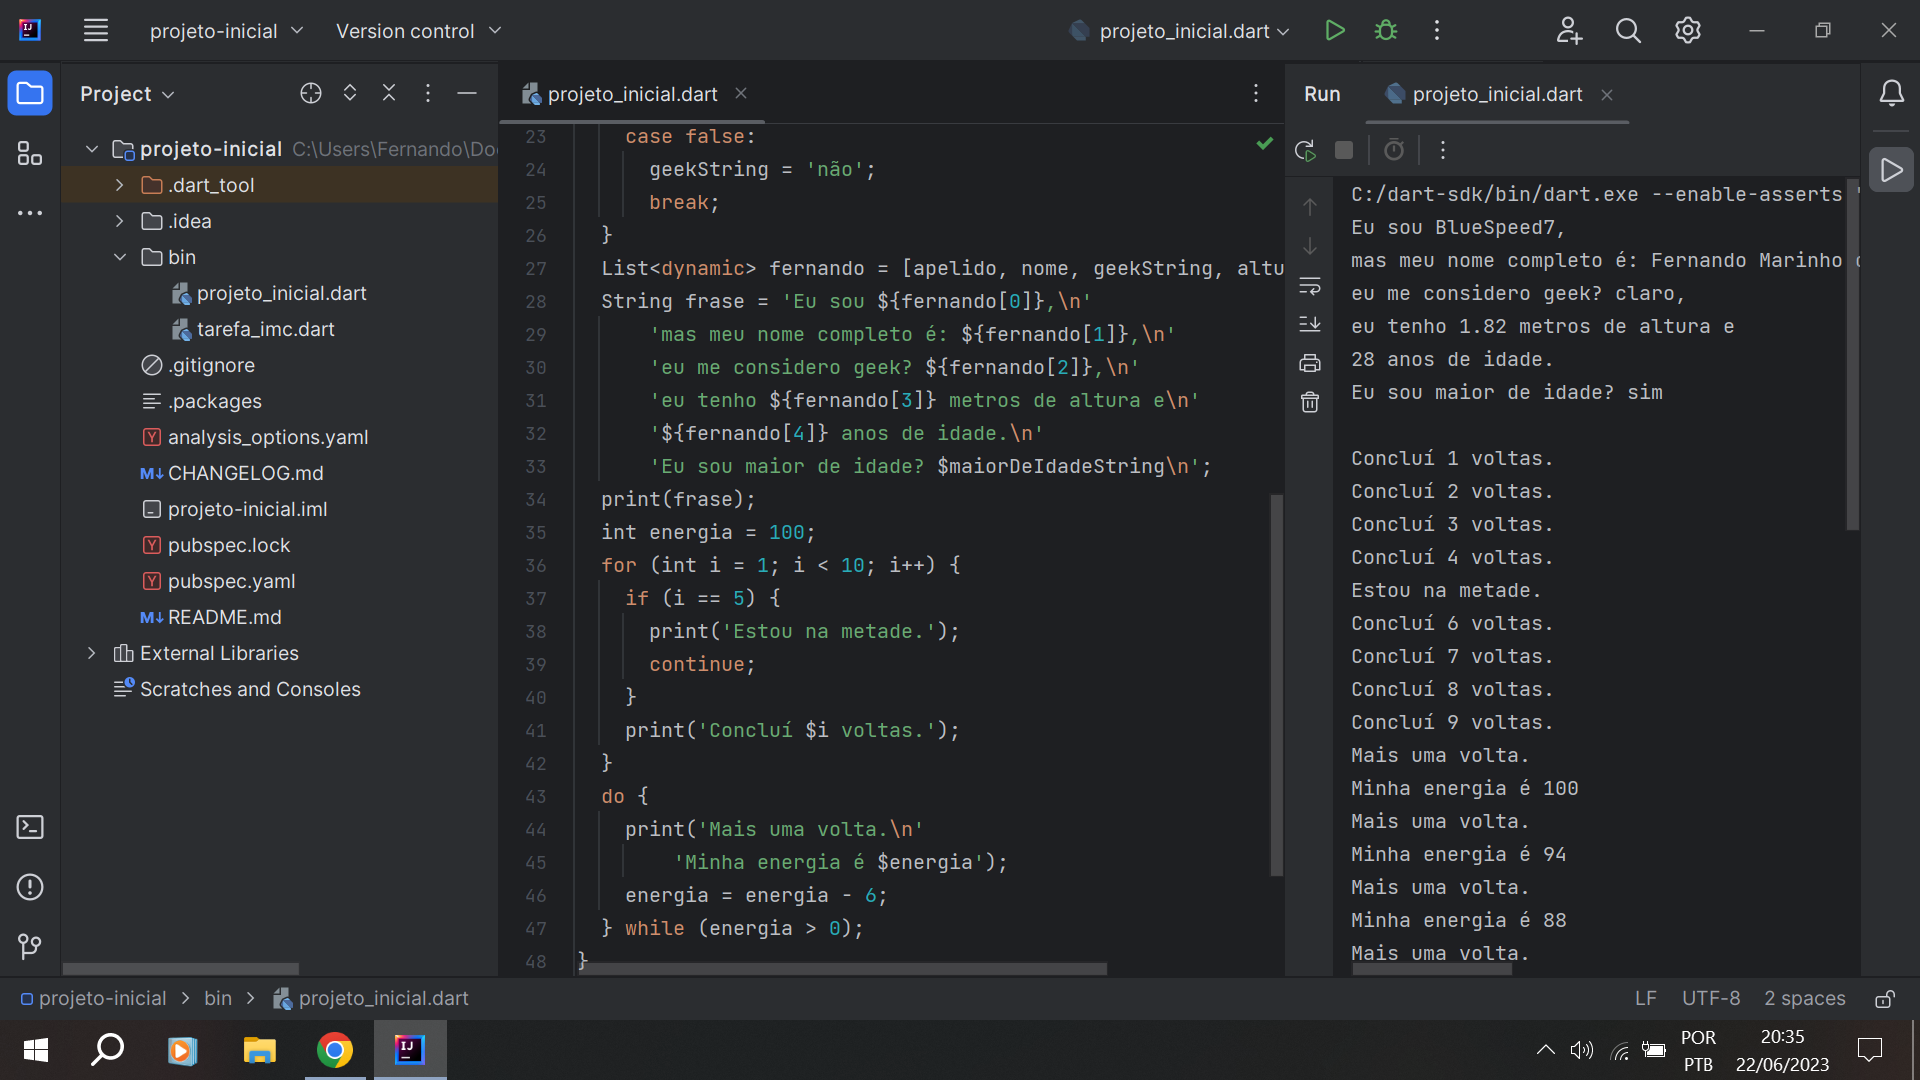Open IDE settings gear
The width and height of the screenshot is (1920, 1080).
[x=1688, y=31]
